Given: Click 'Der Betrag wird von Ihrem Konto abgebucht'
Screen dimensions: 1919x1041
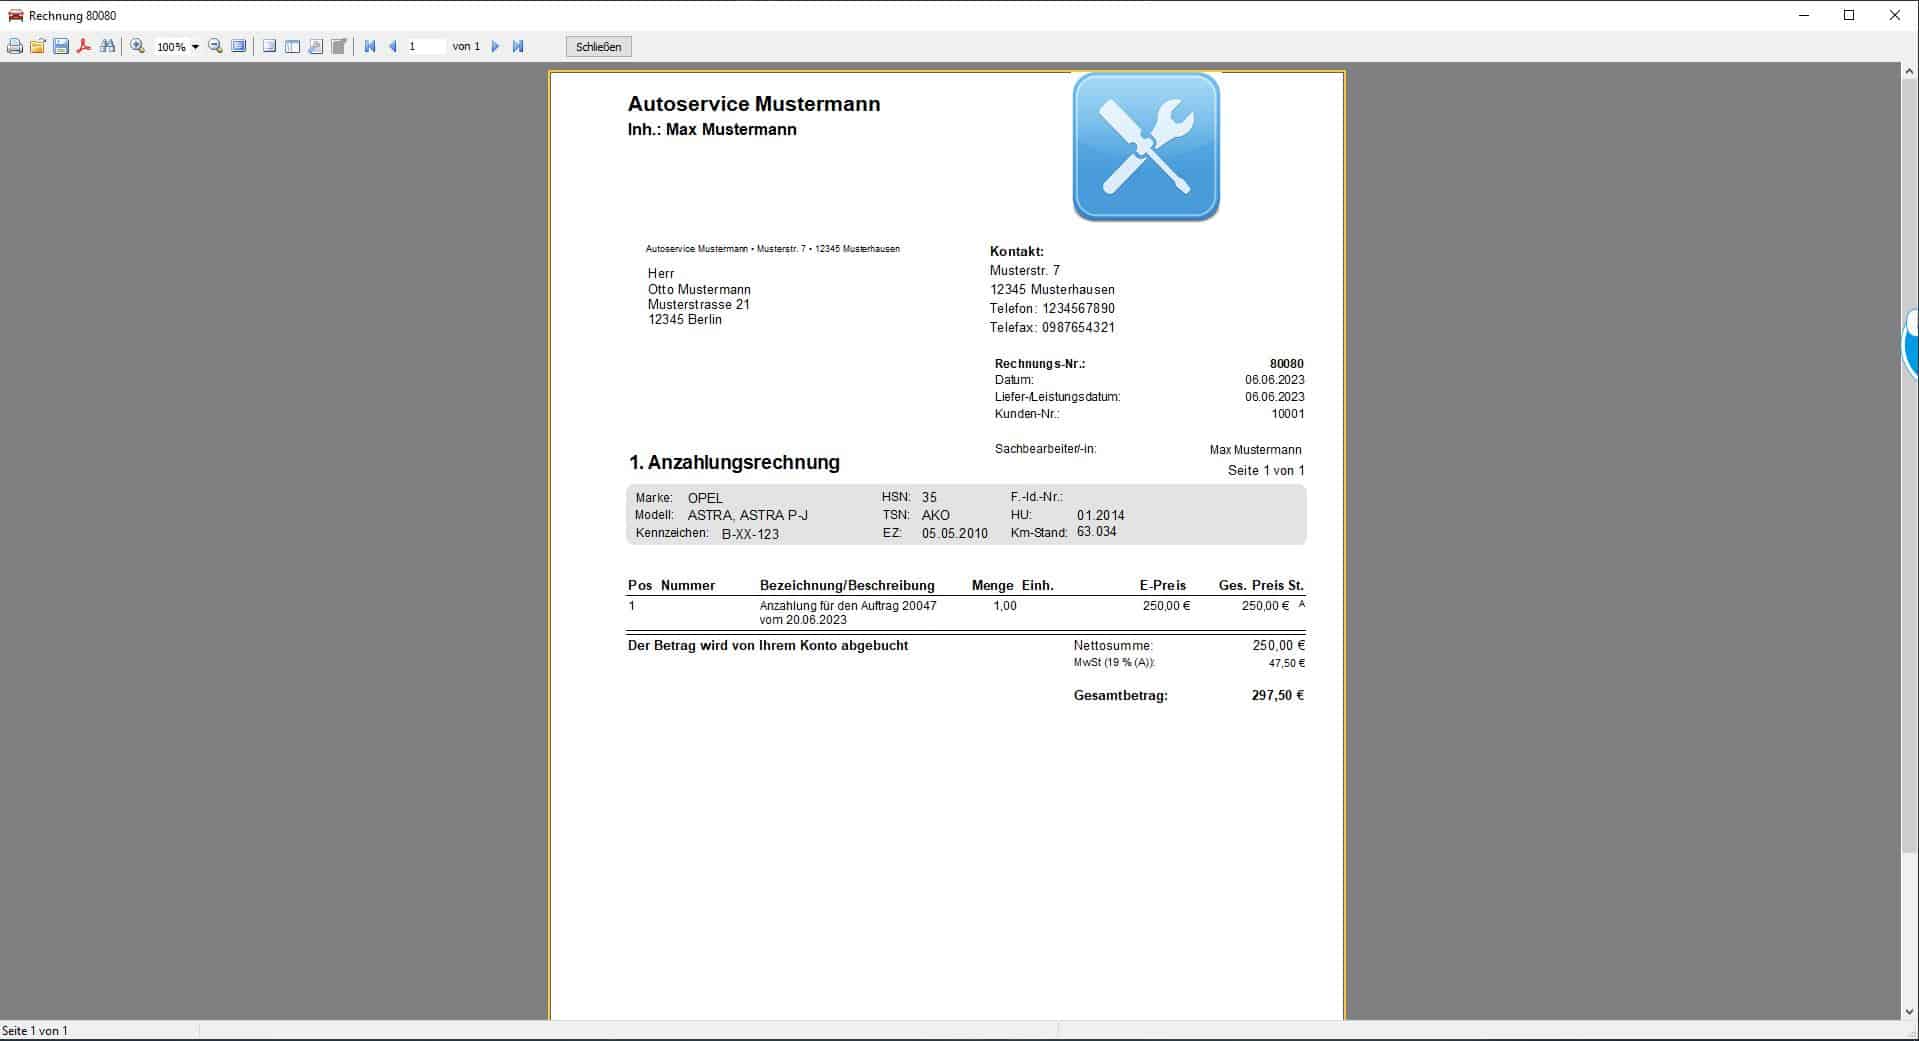Looking at the screenshot, I should pos(768,646).
